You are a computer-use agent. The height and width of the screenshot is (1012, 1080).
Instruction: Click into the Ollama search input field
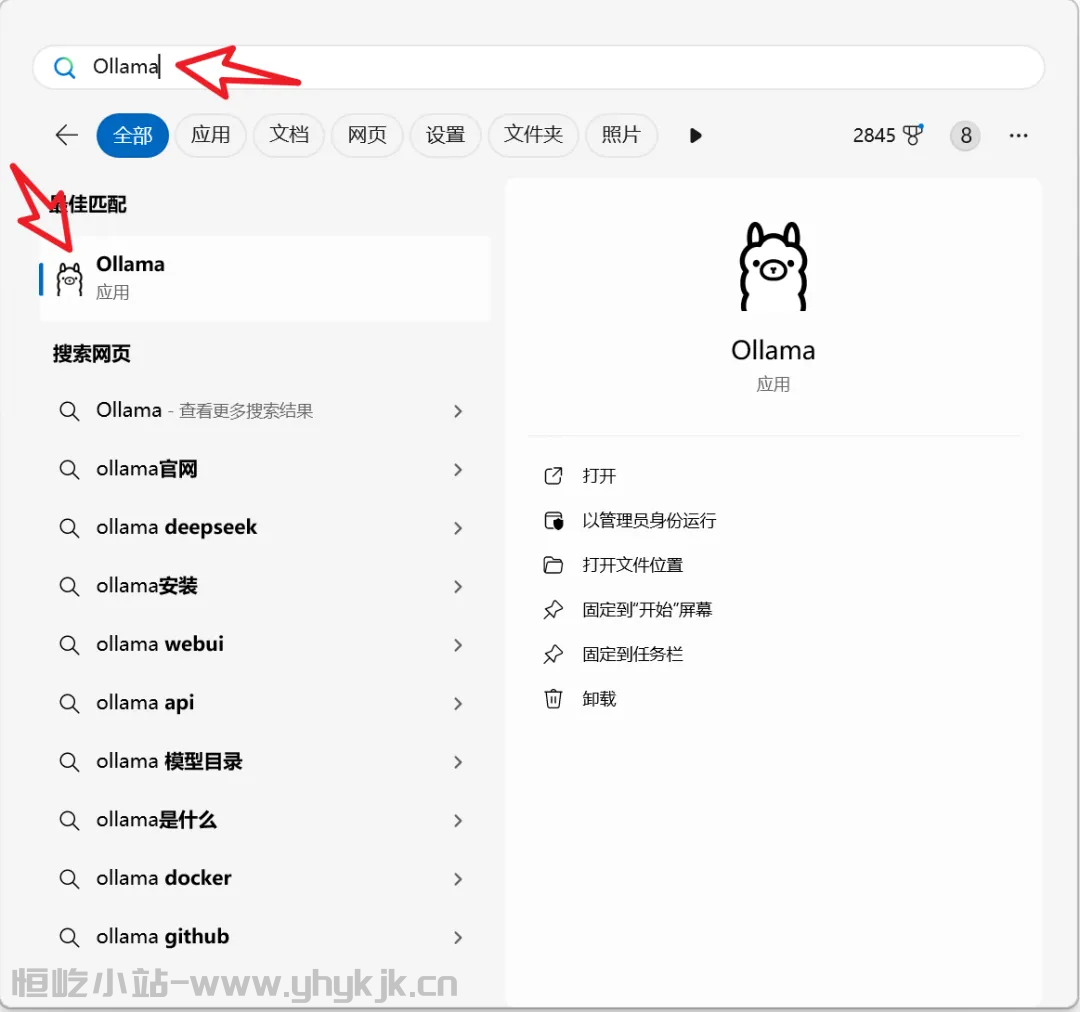[539, 67]
